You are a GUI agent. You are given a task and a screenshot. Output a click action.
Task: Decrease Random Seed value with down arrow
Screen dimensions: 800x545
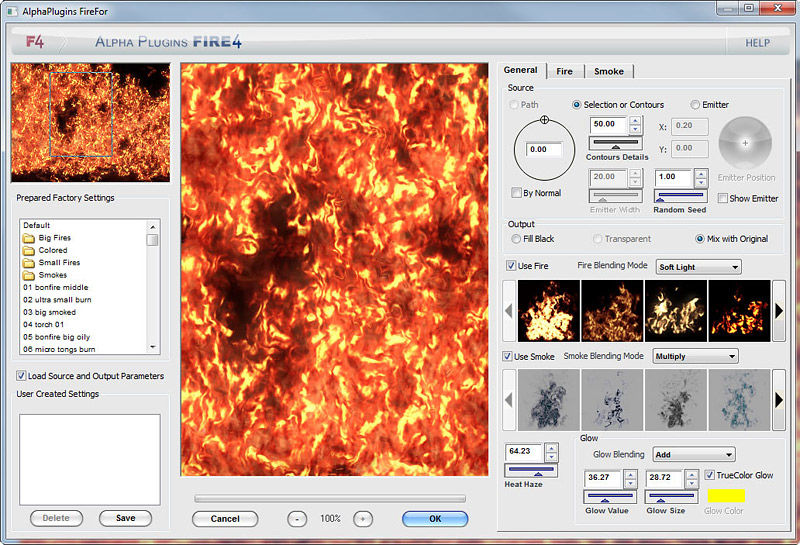701,182
